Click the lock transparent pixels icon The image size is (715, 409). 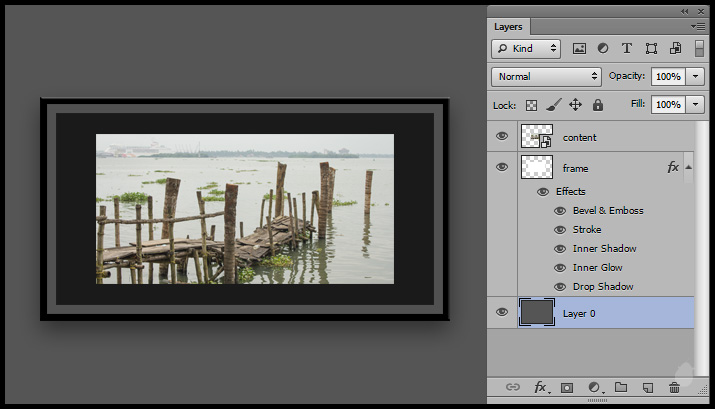(531, 105)
